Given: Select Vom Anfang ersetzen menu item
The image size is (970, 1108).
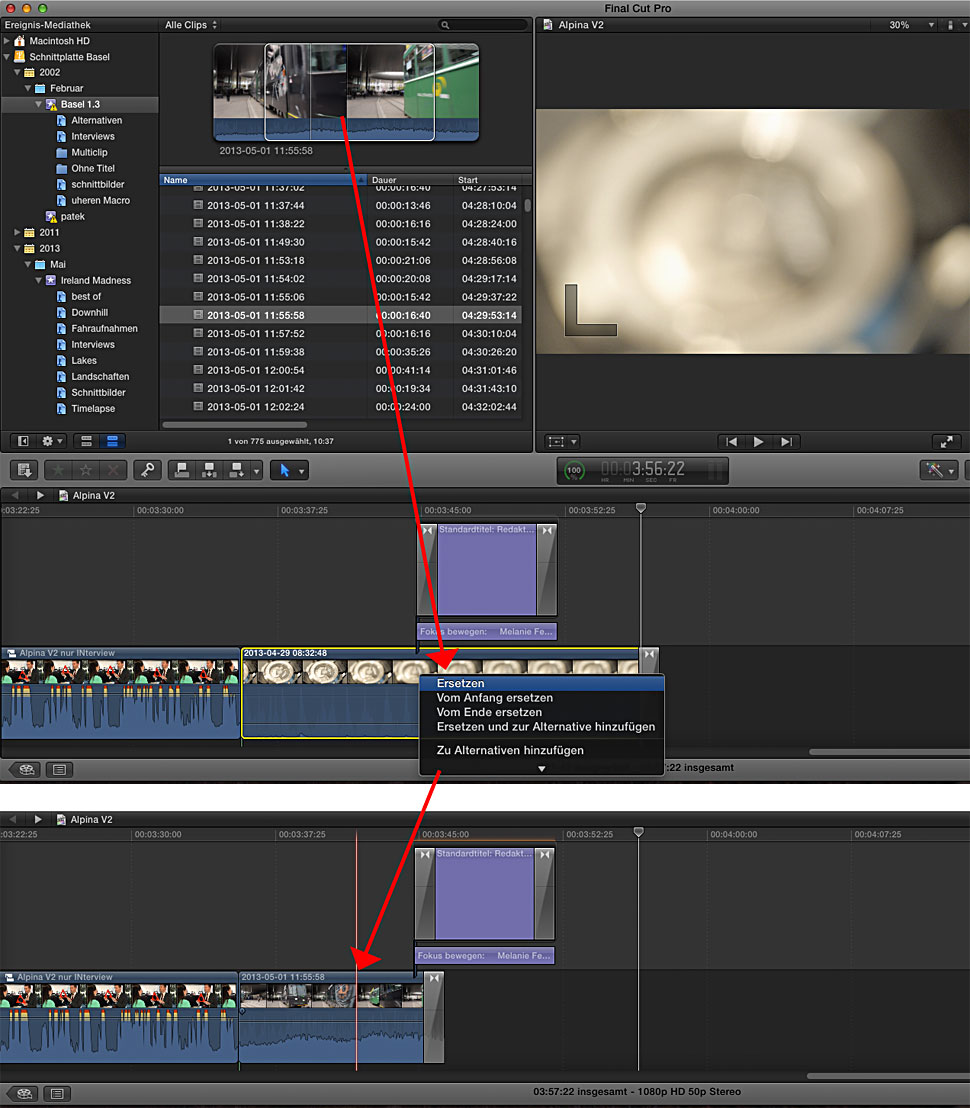Looking at the screenshot, I should pos(494,698).
